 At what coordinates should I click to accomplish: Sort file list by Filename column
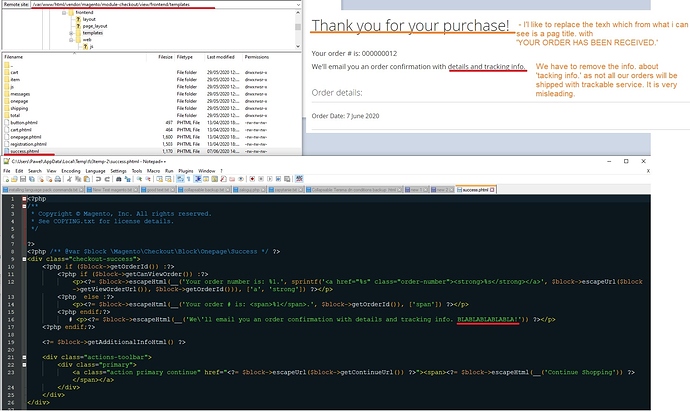[x=14, y=57]
